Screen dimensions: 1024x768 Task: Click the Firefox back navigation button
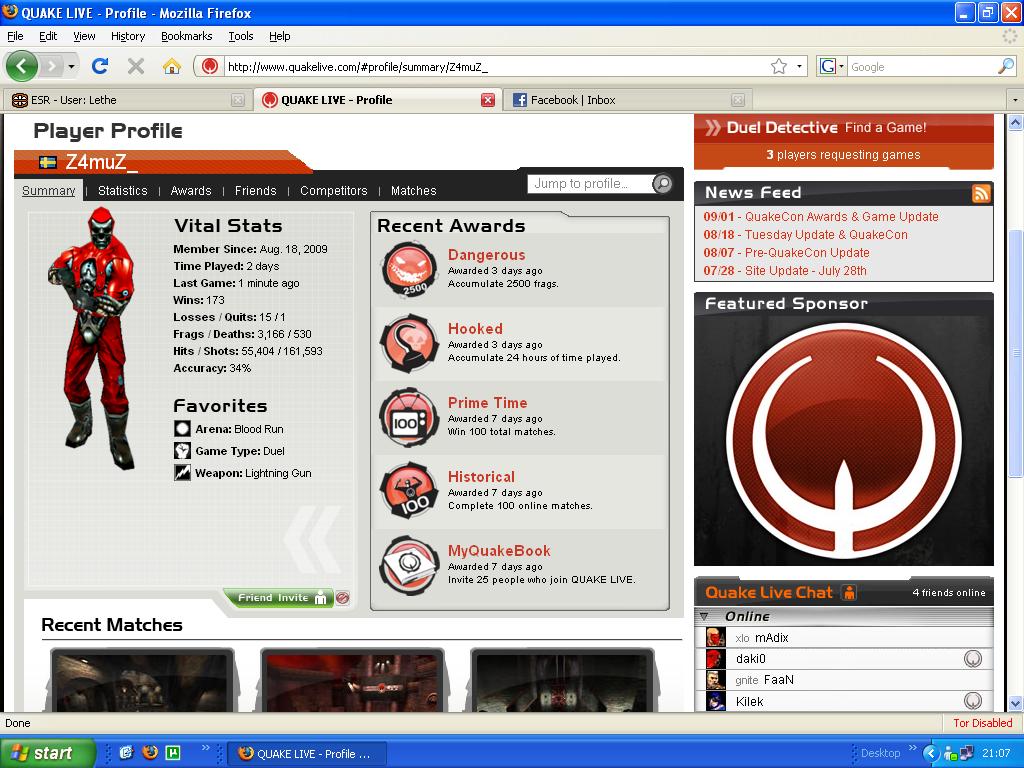[x=22, y=66]
